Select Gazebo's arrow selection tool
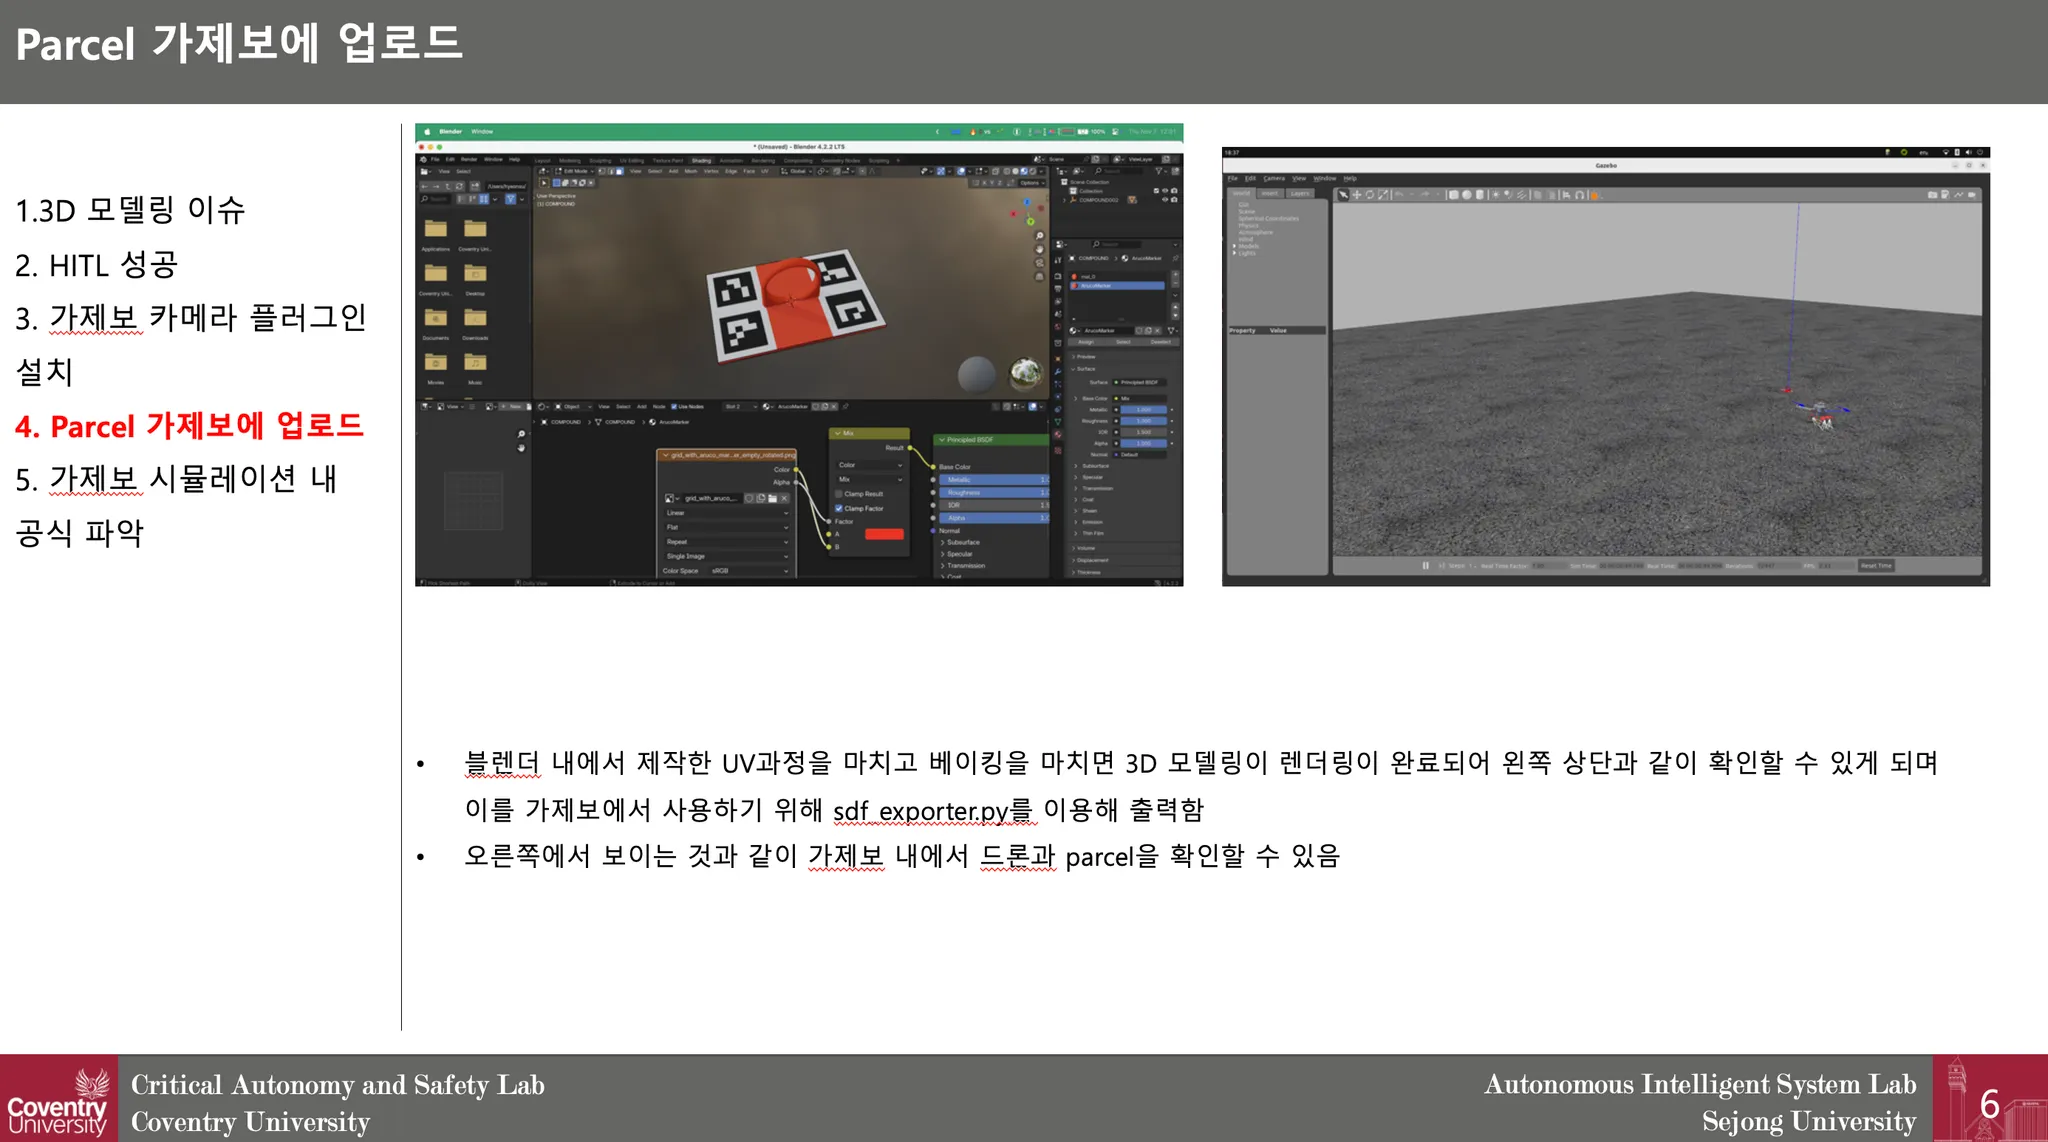 coord(1344,195)
